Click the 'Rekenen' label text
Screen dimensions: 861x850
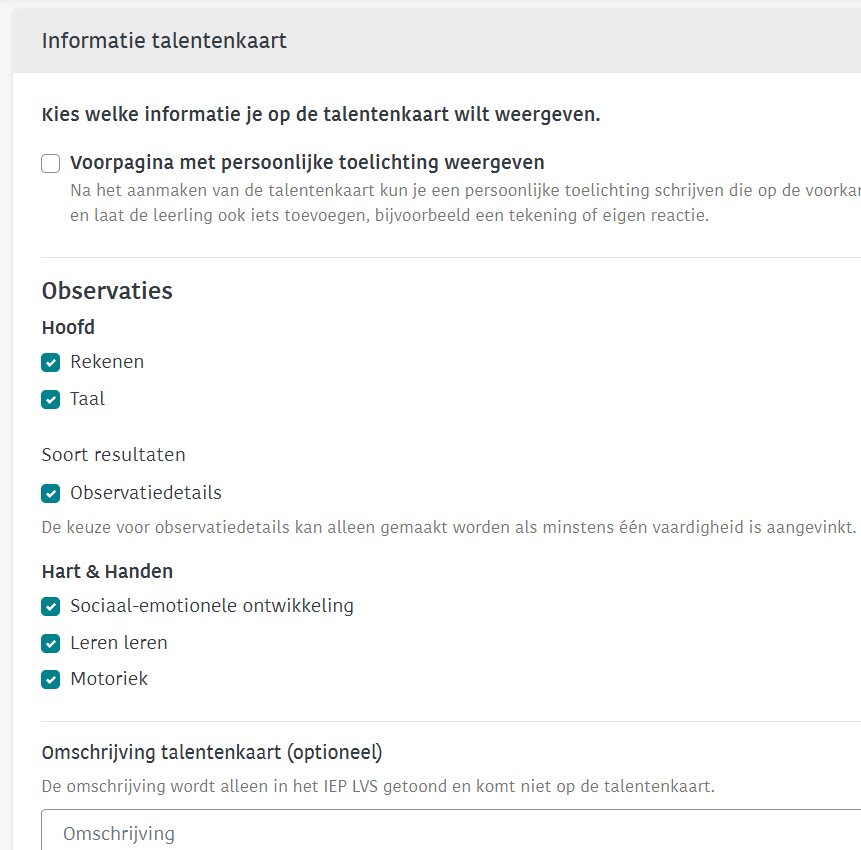[x=107, y=362]
